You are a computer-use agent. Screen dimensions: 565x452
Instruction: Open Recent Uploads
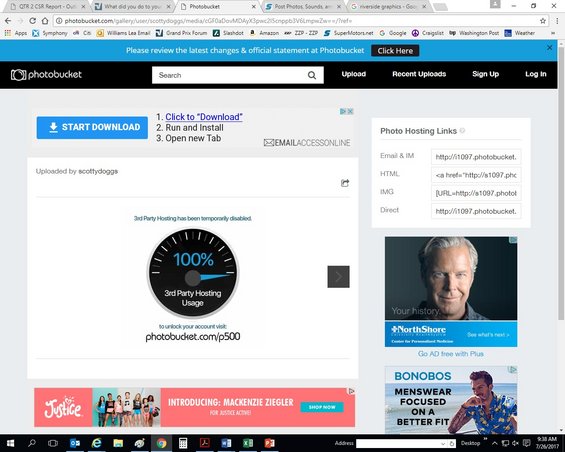click(419, 74)
